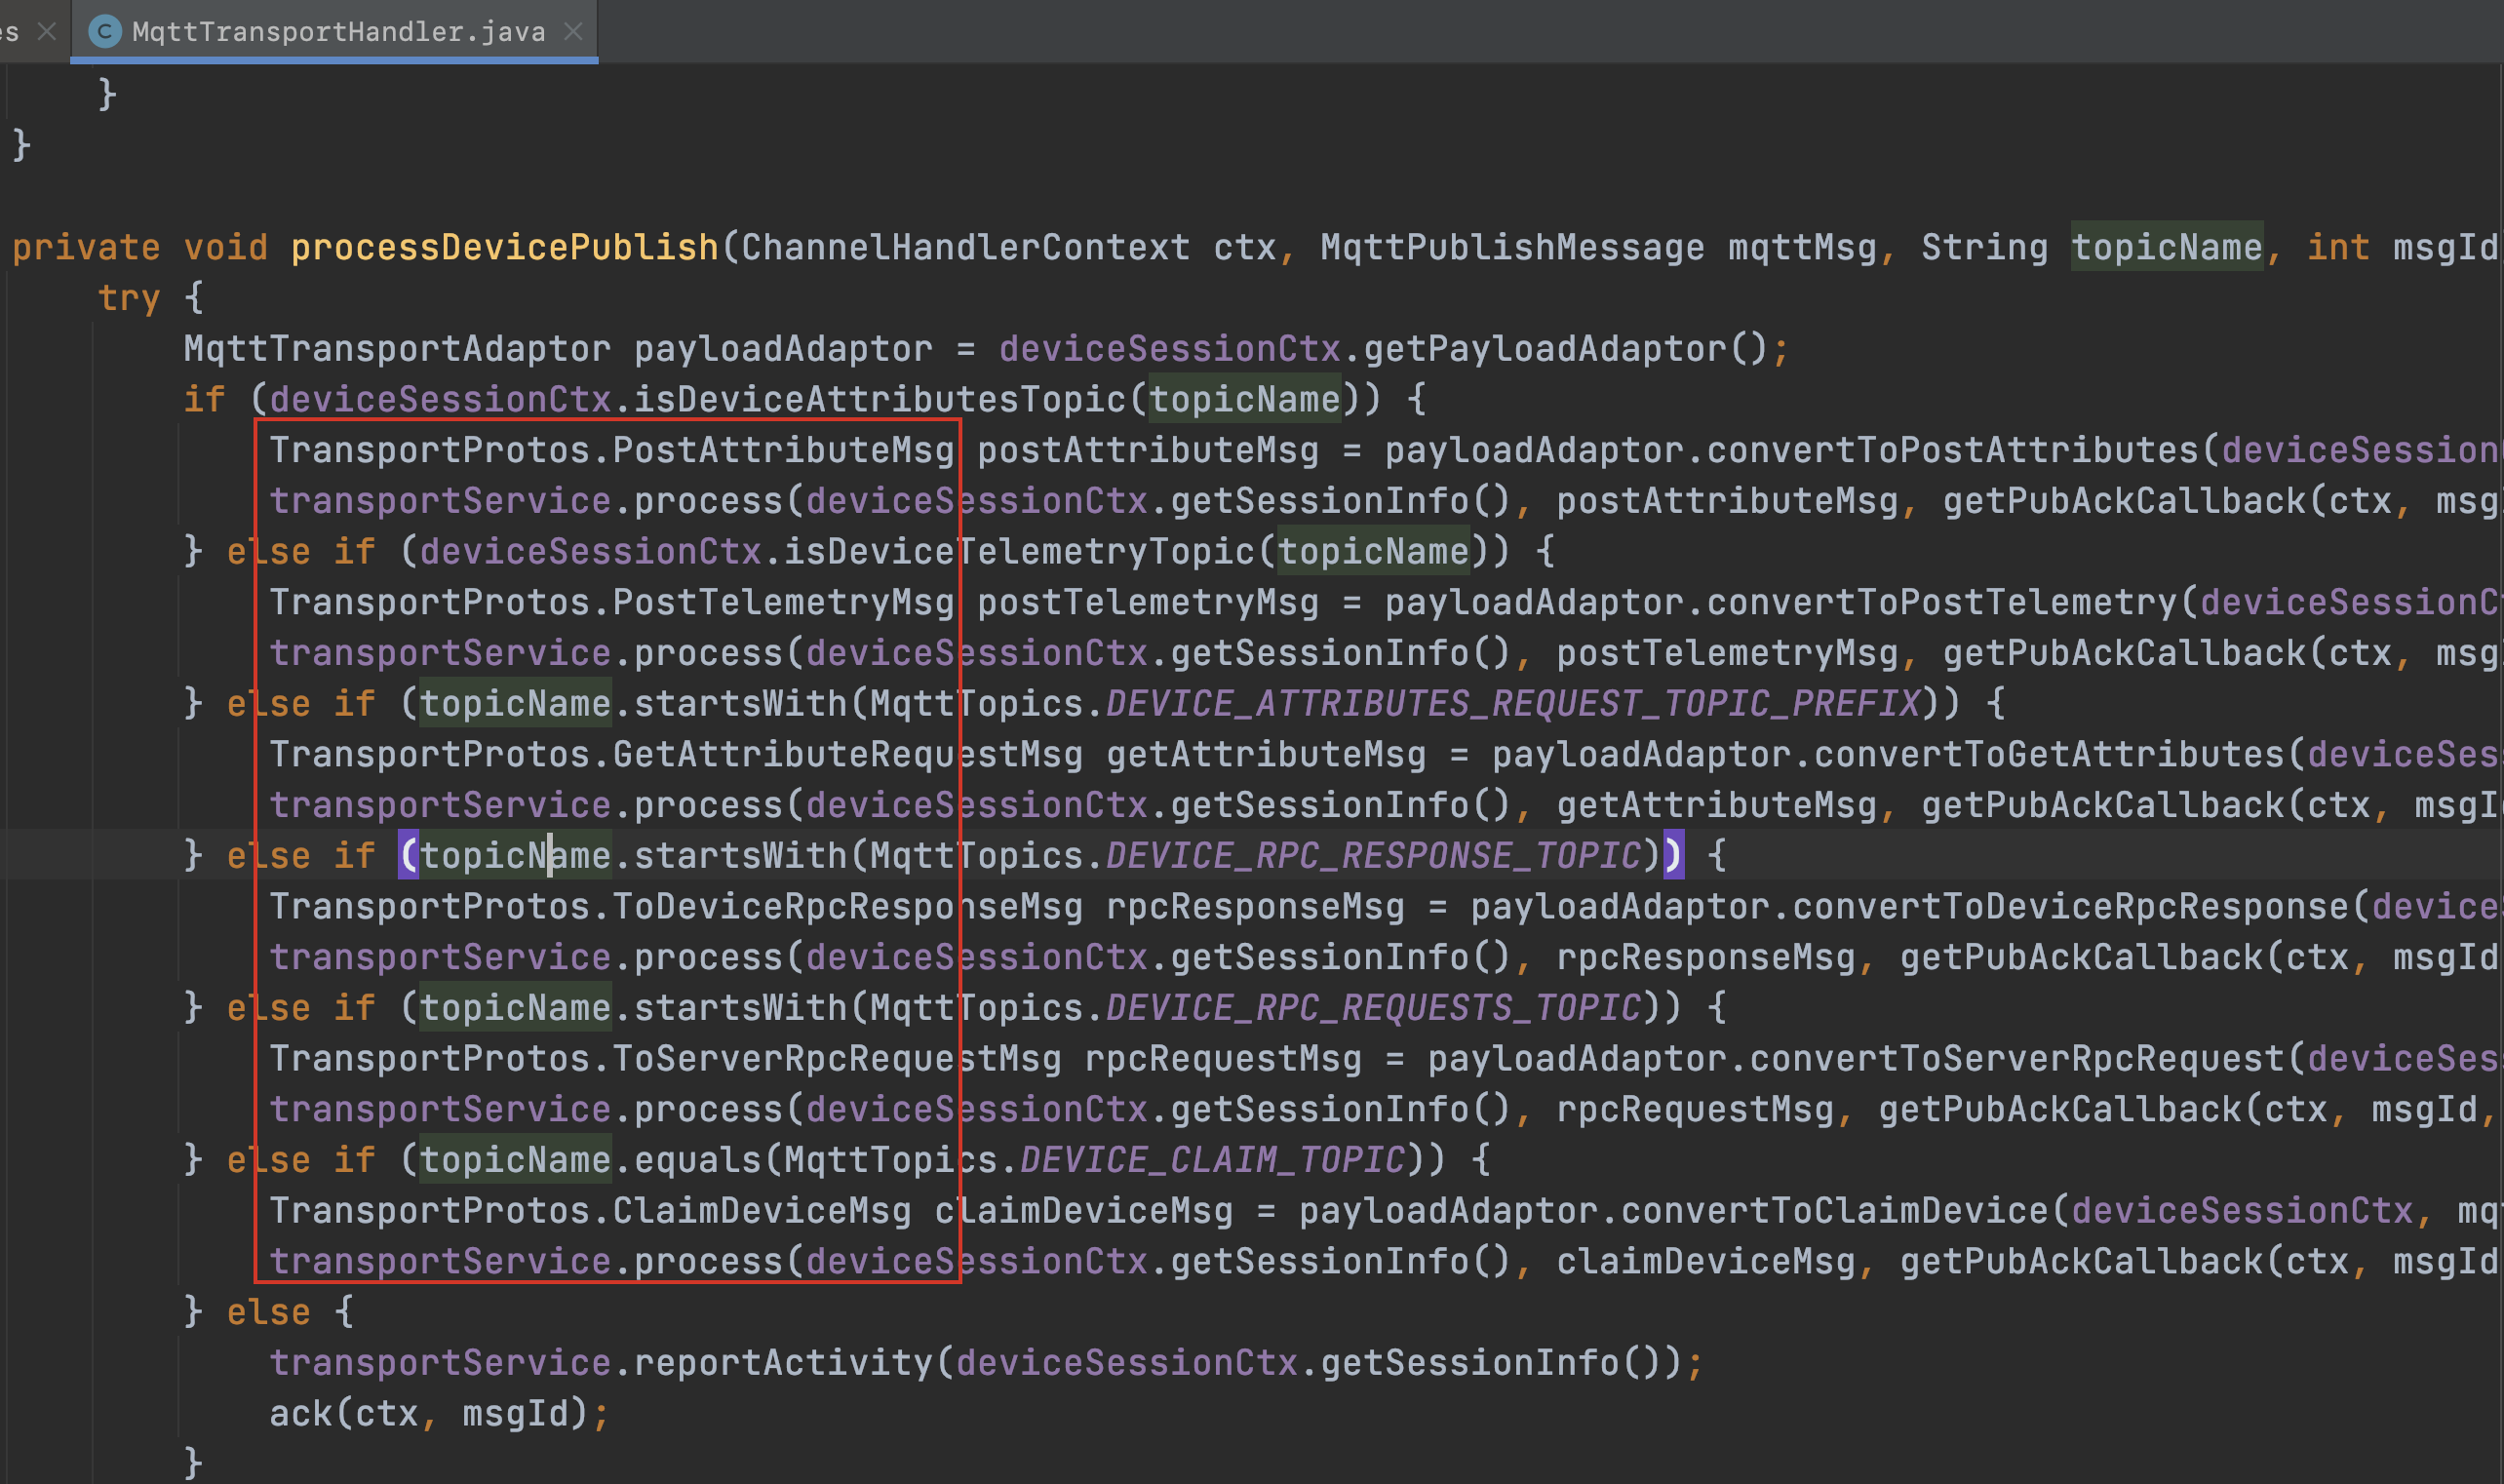Click the MqttTransportAdaptor type name
2504x1484 pixels.
tap(396, 349)
